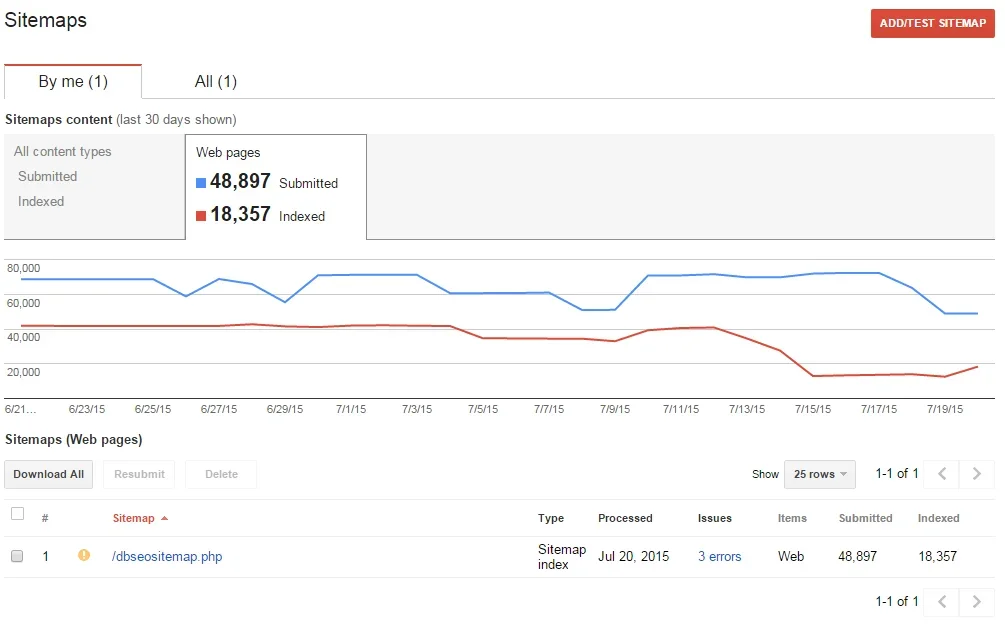Viewport: 1005px width, 626px height.
Task: Select the Web pages content tab
Action: [276, 186]
